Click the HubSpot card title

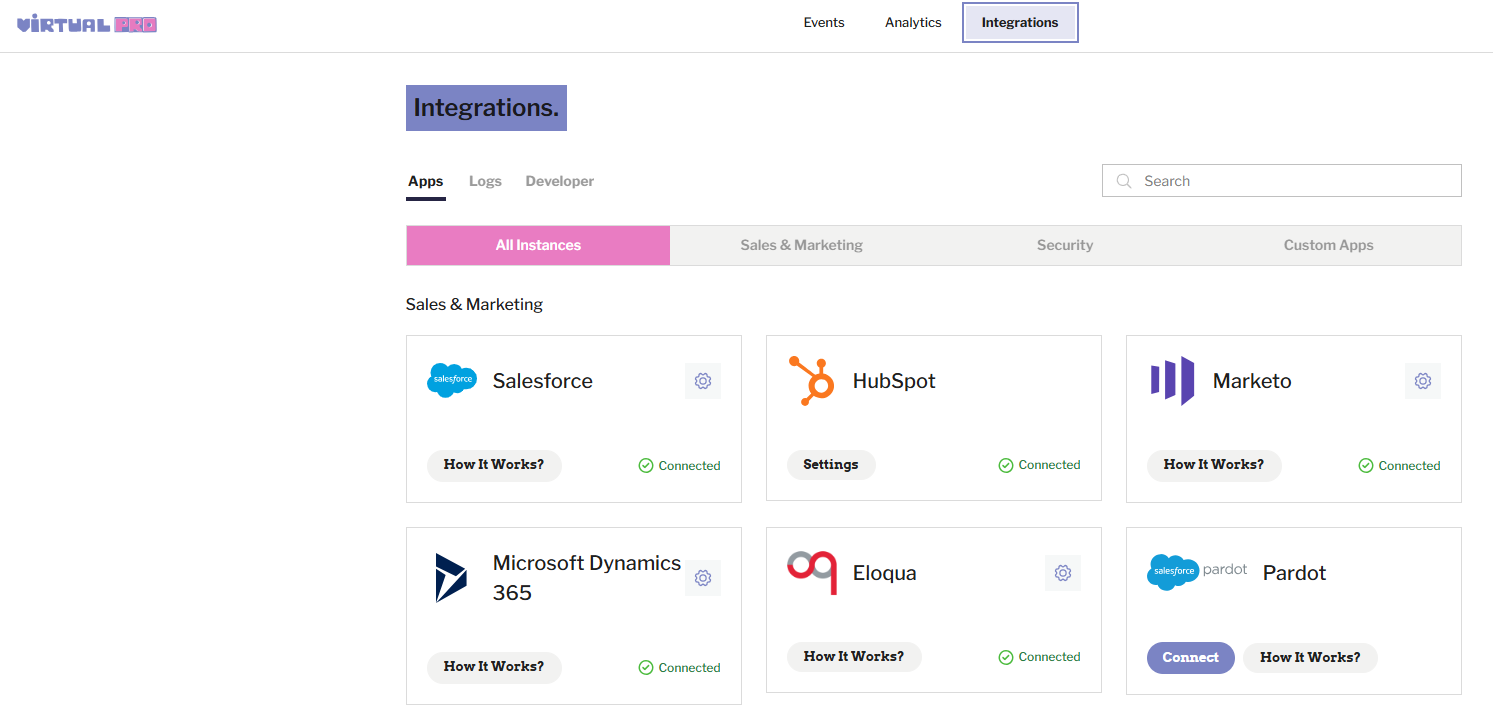[x=894, y=381]
